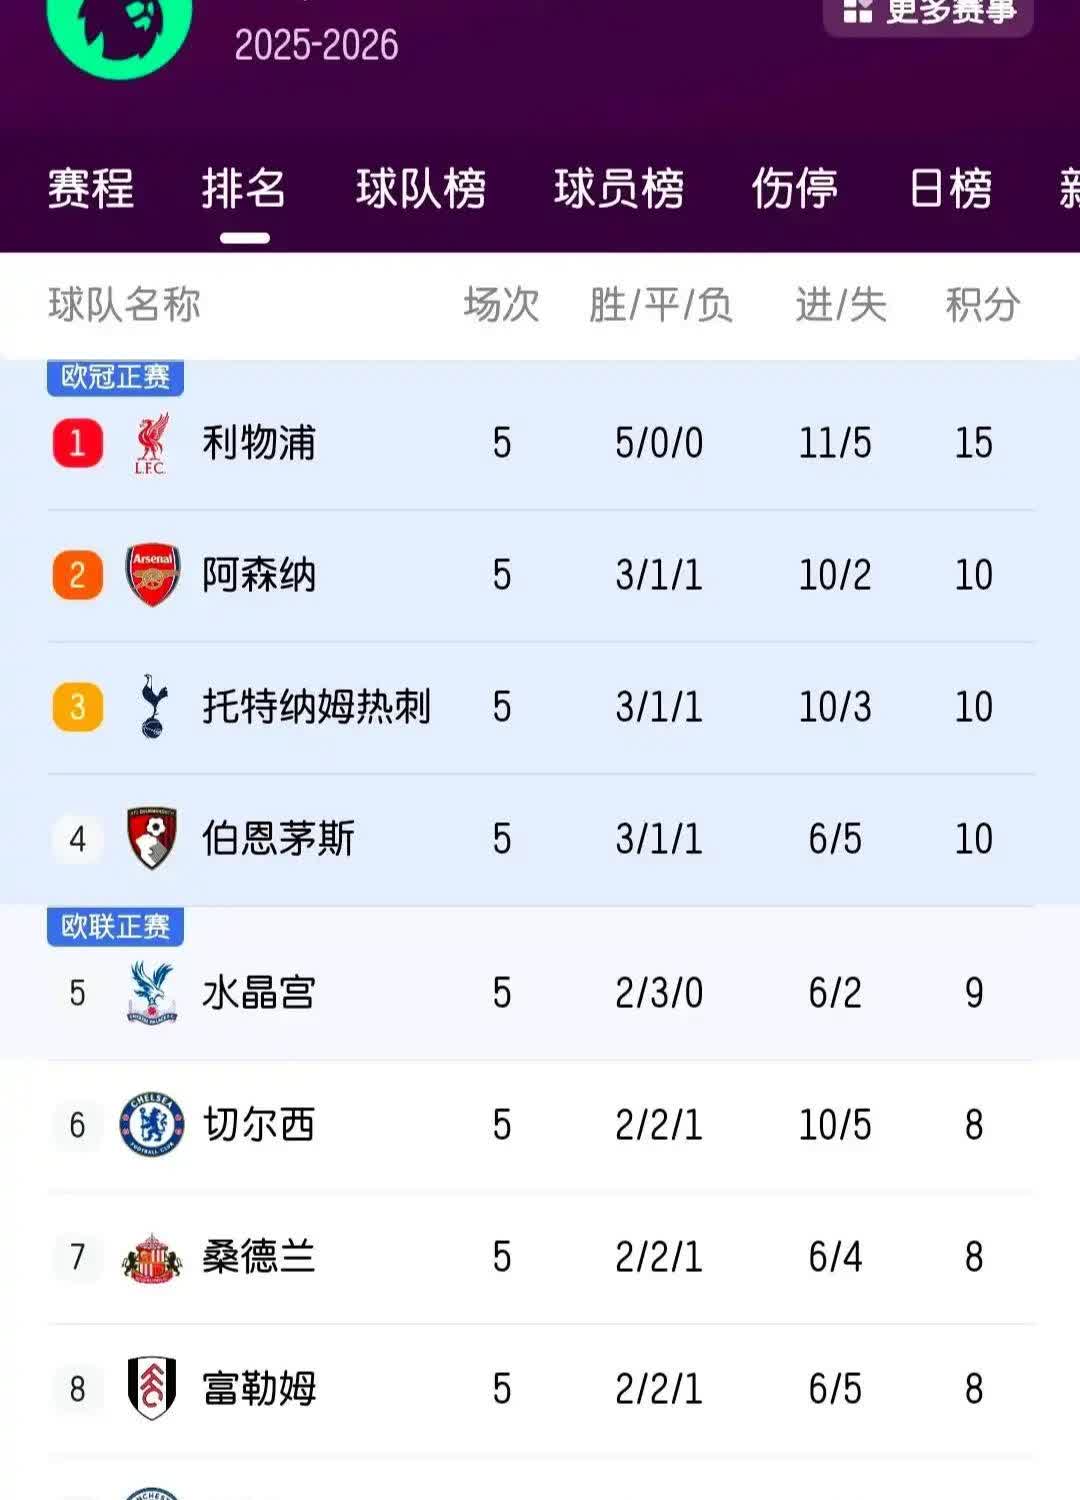Click the 欧冠正赛 zone label
1080x1500 pixels.
[x=115, y=377]
